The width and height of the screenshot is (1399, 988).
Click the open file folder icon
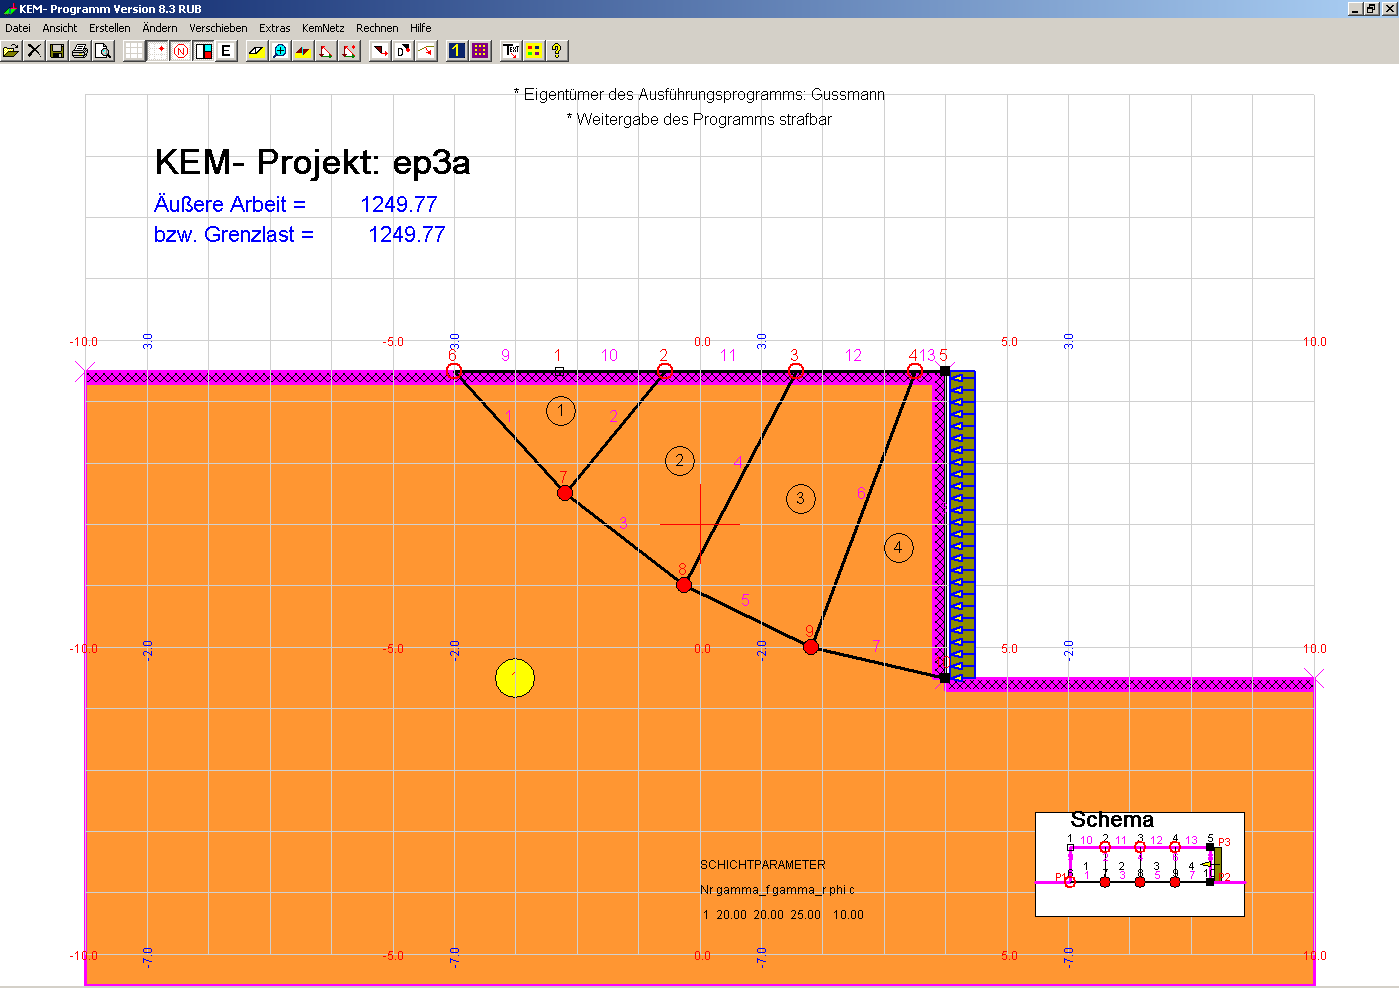[x=11, y=50]
